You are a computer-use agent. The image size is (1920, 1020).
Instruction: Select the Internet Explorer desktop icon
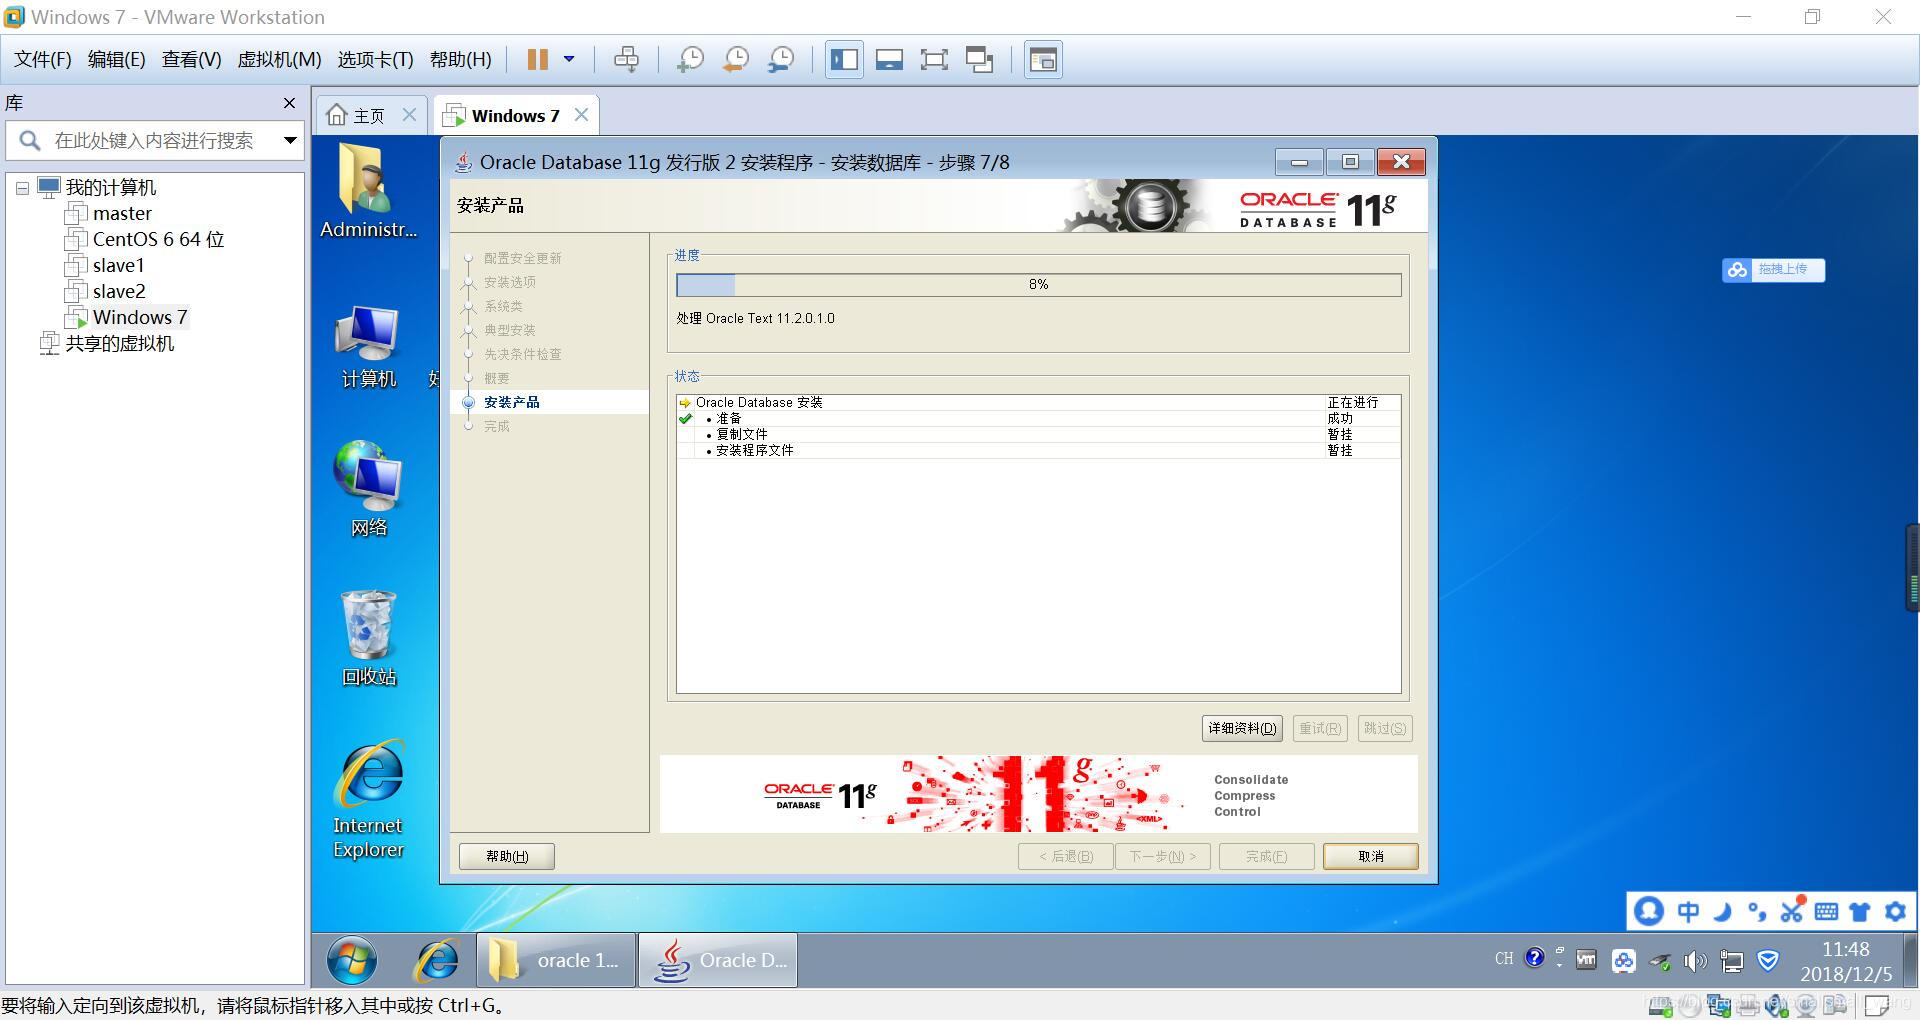pos(369,799)
